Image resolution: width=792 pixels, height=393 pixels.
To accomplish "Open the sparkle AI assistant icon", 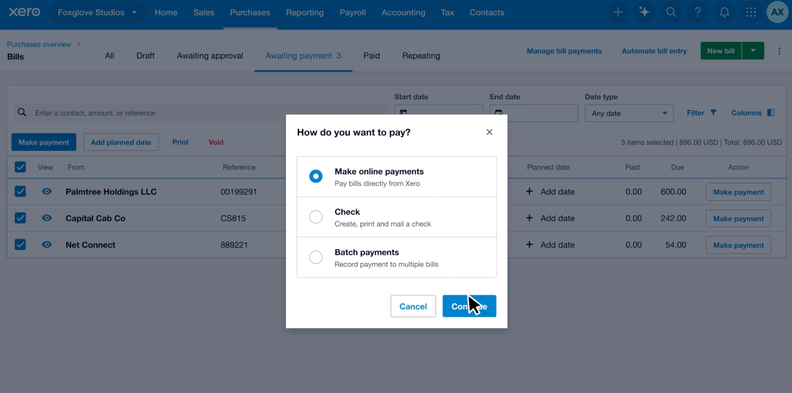I will click(x=644, y=13).
